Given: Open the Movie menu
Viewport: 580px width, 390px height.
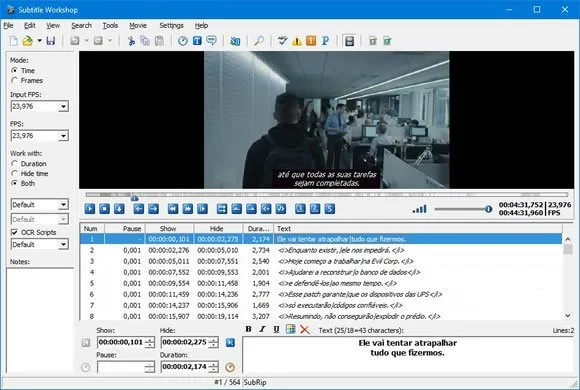Looking at the screenshot, I should click(138, 25).
